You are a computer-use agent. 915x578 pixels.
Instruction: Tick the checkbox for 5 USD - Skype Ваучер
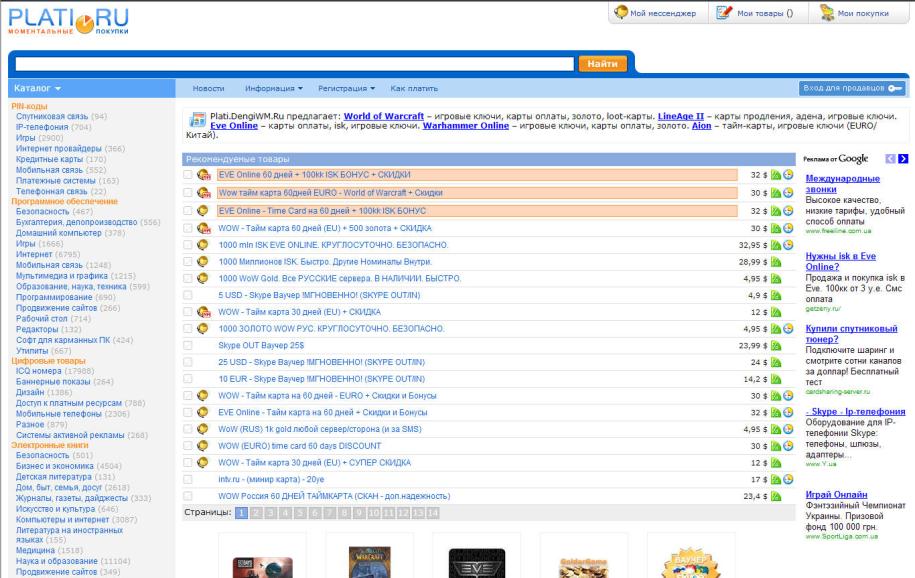point(187,295)
